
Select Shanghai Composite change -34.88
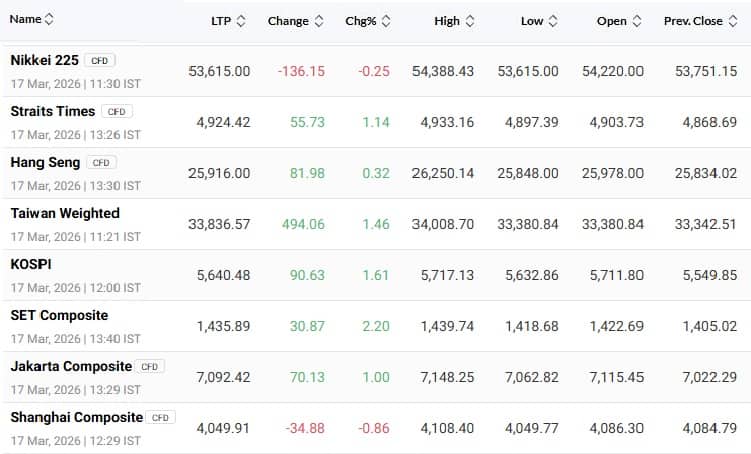tap(306, 428)
